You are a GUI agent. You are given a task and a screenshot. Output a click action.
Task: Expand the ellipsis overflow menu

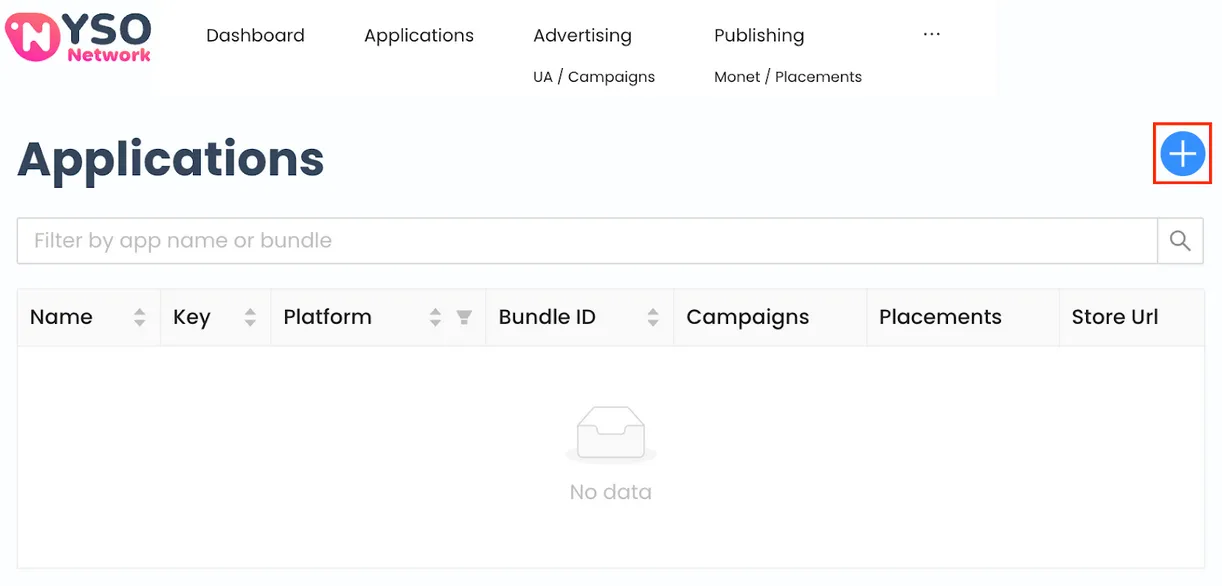click(931, 33)
